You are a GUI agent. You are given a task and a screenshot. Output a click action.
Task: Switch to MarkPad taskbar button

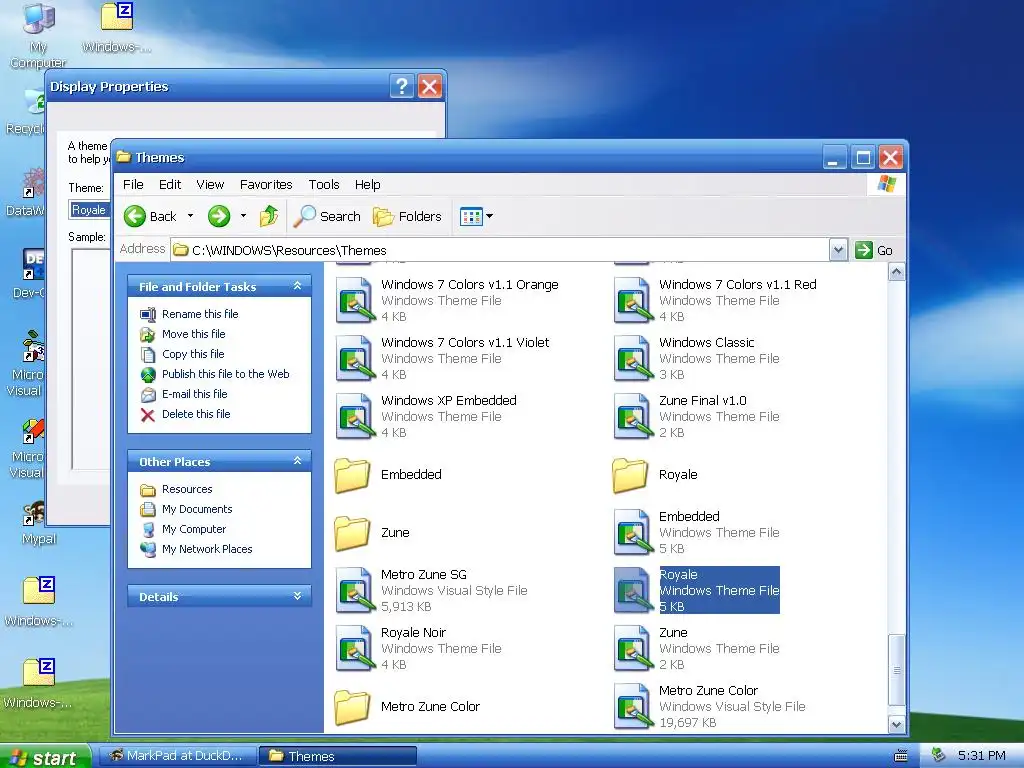click(177, 756)
